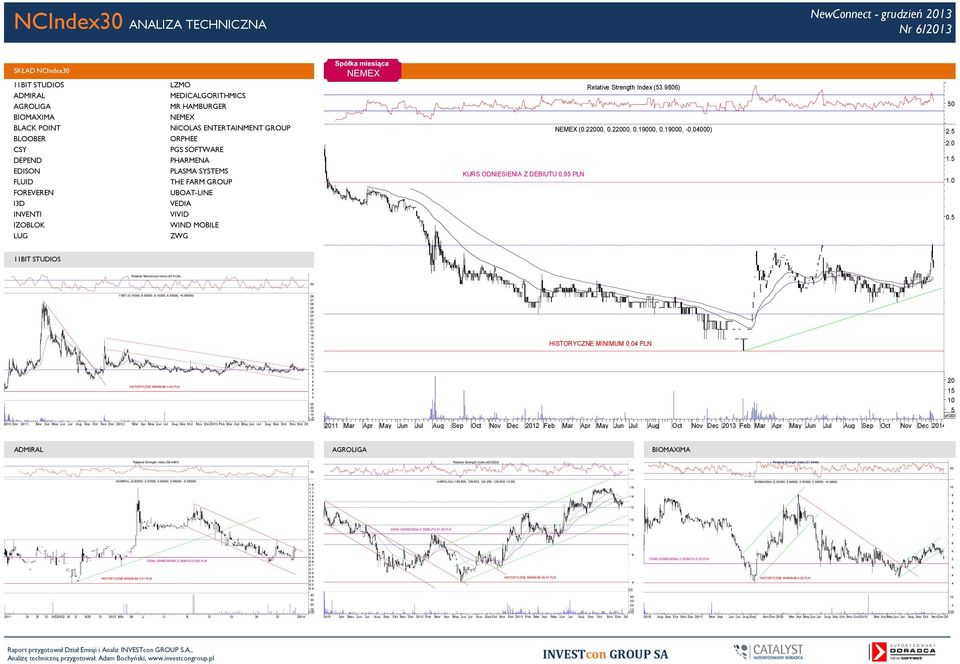Click the NewConnect - grudzień 2013 text
This screenshot has width=960, height=664.
coord(881,13)
